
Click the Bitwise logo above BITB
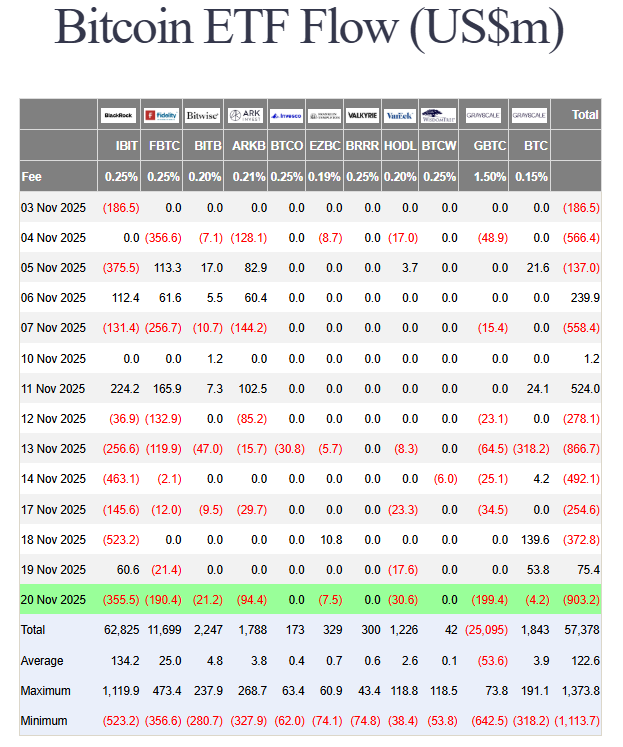(x=203, y=116)
